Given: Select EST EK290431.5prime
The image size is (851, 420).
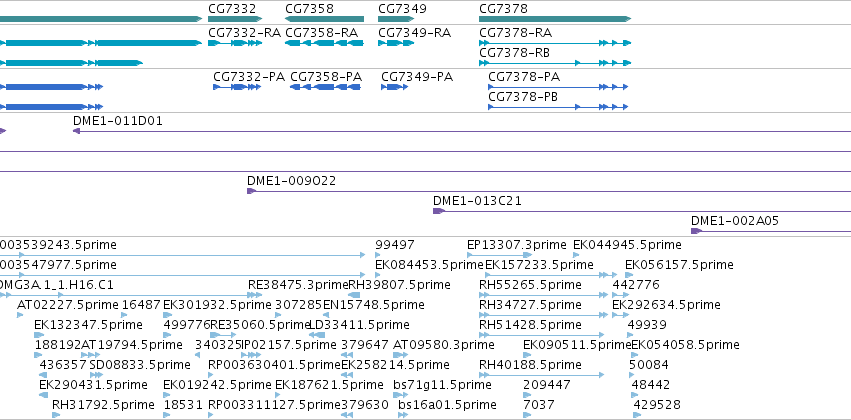Looking at the screenshot, I should (x=93, y=386).
